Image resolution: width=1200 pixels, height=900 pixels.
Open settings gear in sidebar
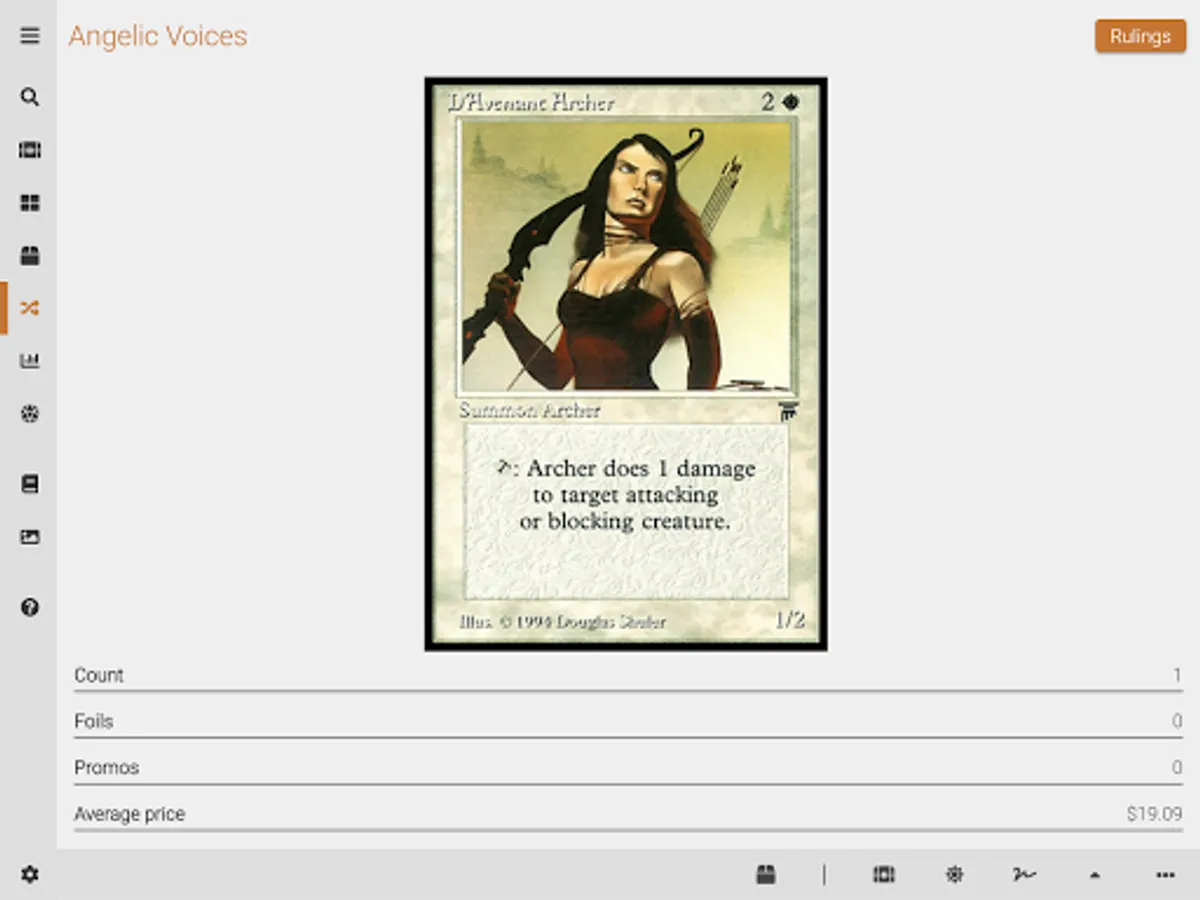coord(30,875)
